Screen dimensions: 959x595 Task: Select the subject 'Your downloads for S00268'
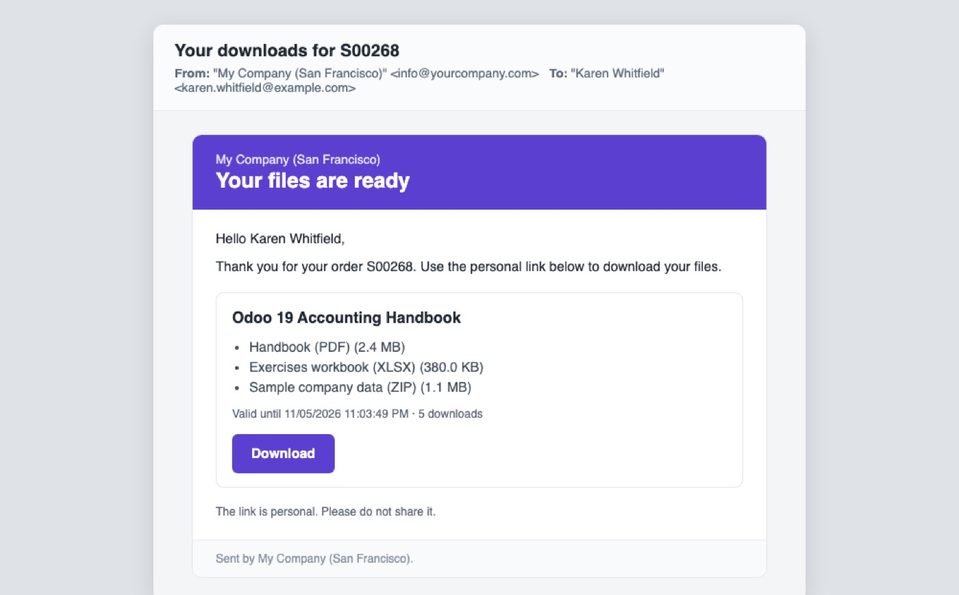287,50
